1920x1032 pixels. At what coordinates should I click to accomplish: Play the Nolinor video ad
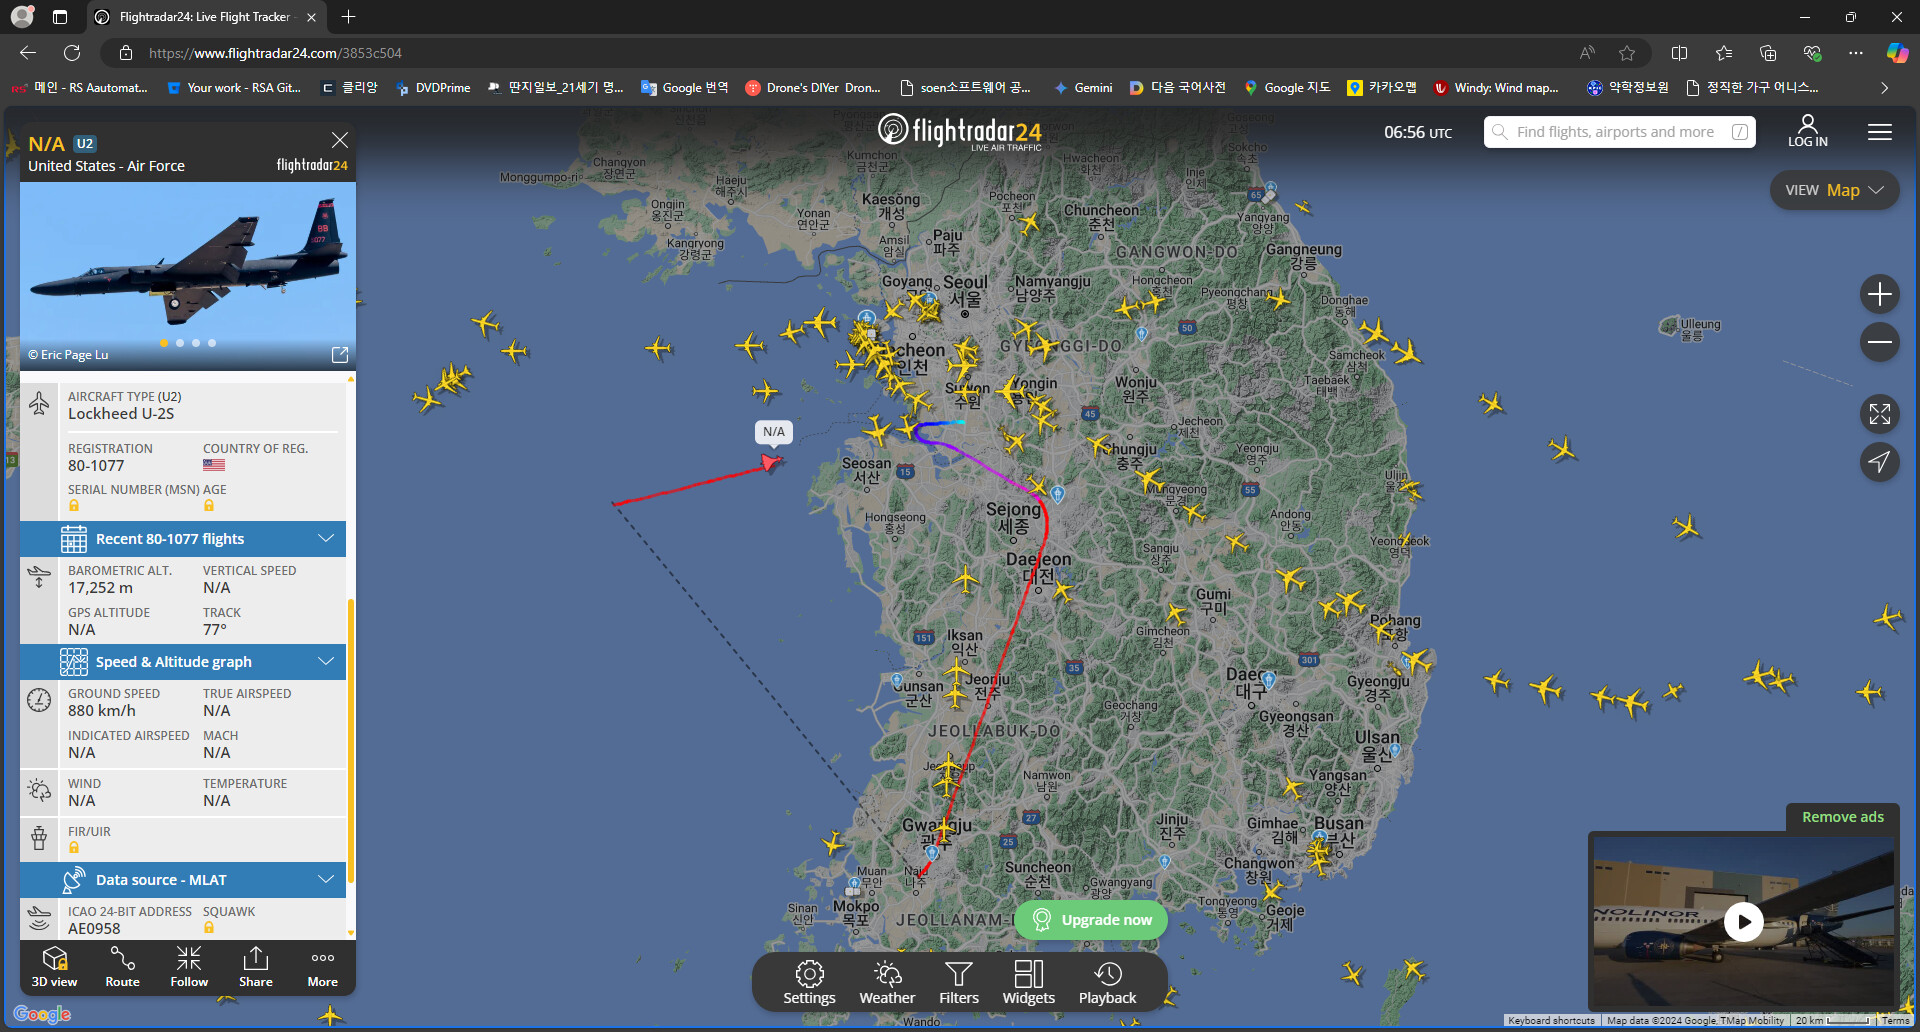(x=1744, y=921)
